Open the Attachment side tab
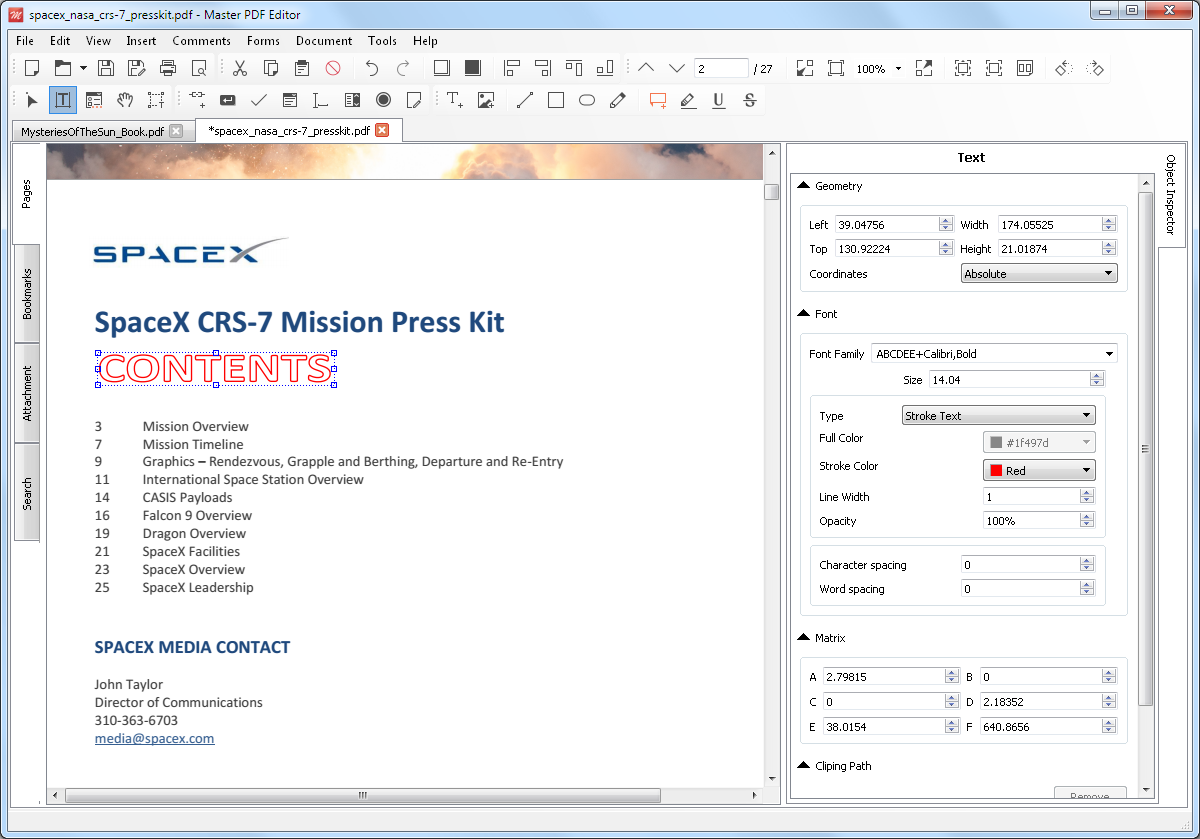Screen dimensions: 1200x839 click(x=27, y=393)
